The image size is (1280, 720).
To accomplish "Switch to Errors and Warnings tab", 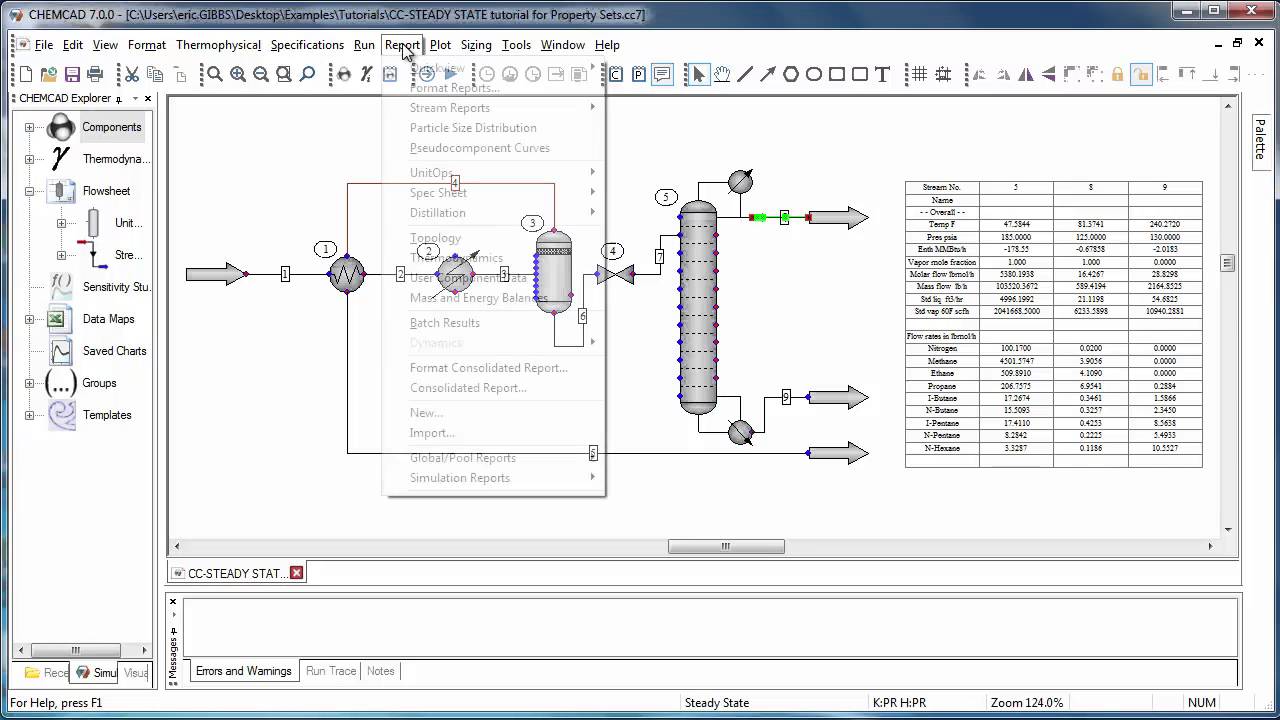I will [244, 671].
